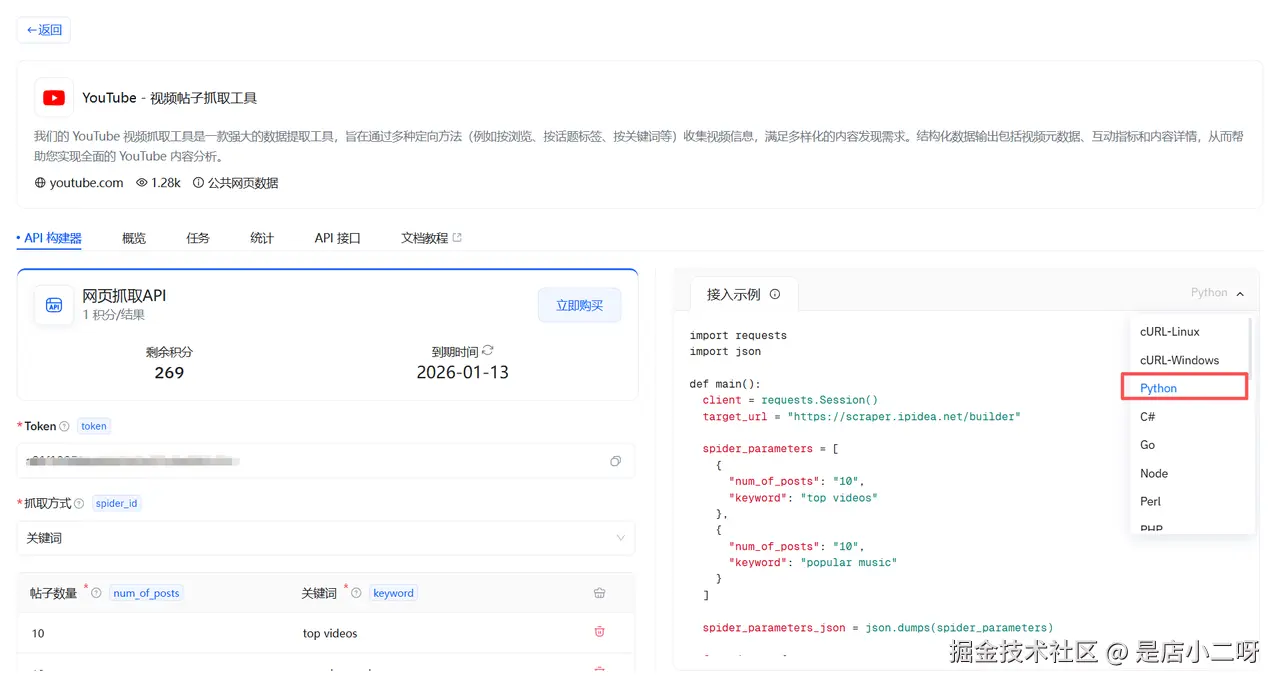Click the spider_id parameter tag
This screenshot has height=686, width=1280.
(116, 503)
